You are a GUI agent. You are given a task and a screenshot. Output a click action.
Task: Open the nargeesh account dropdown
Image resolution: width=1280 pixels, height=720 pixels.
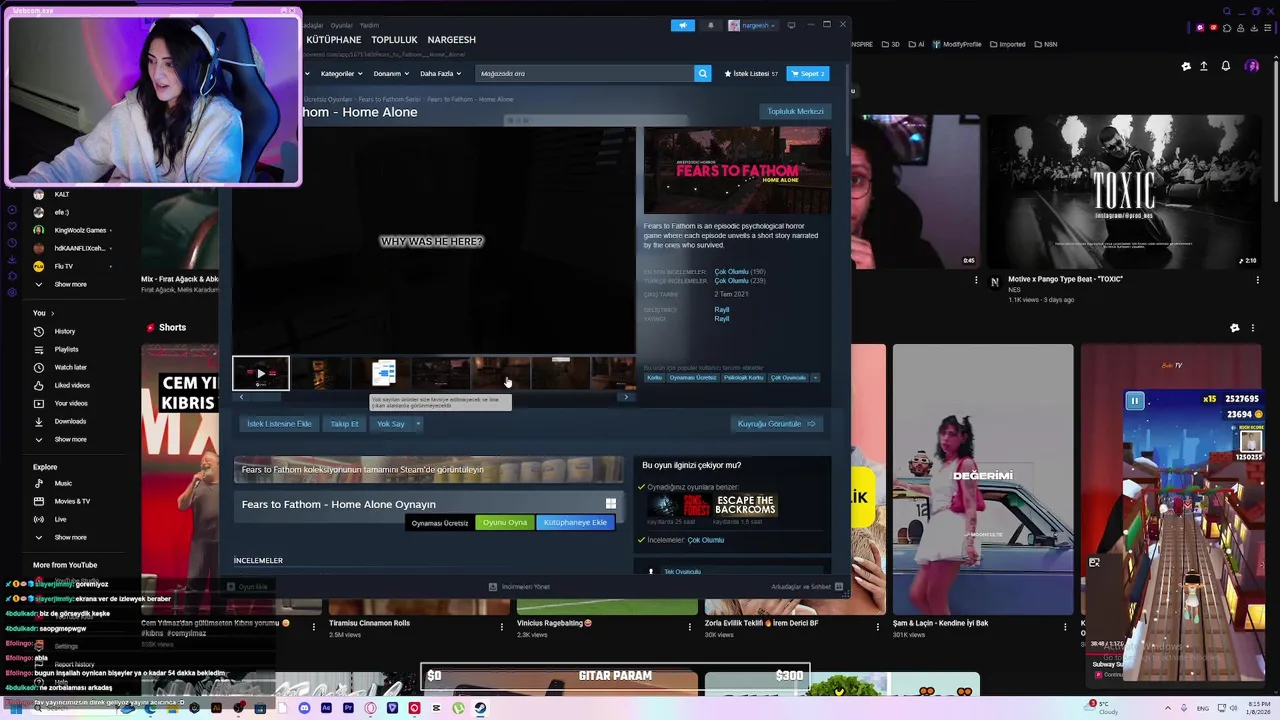click(x=752, y=25)
